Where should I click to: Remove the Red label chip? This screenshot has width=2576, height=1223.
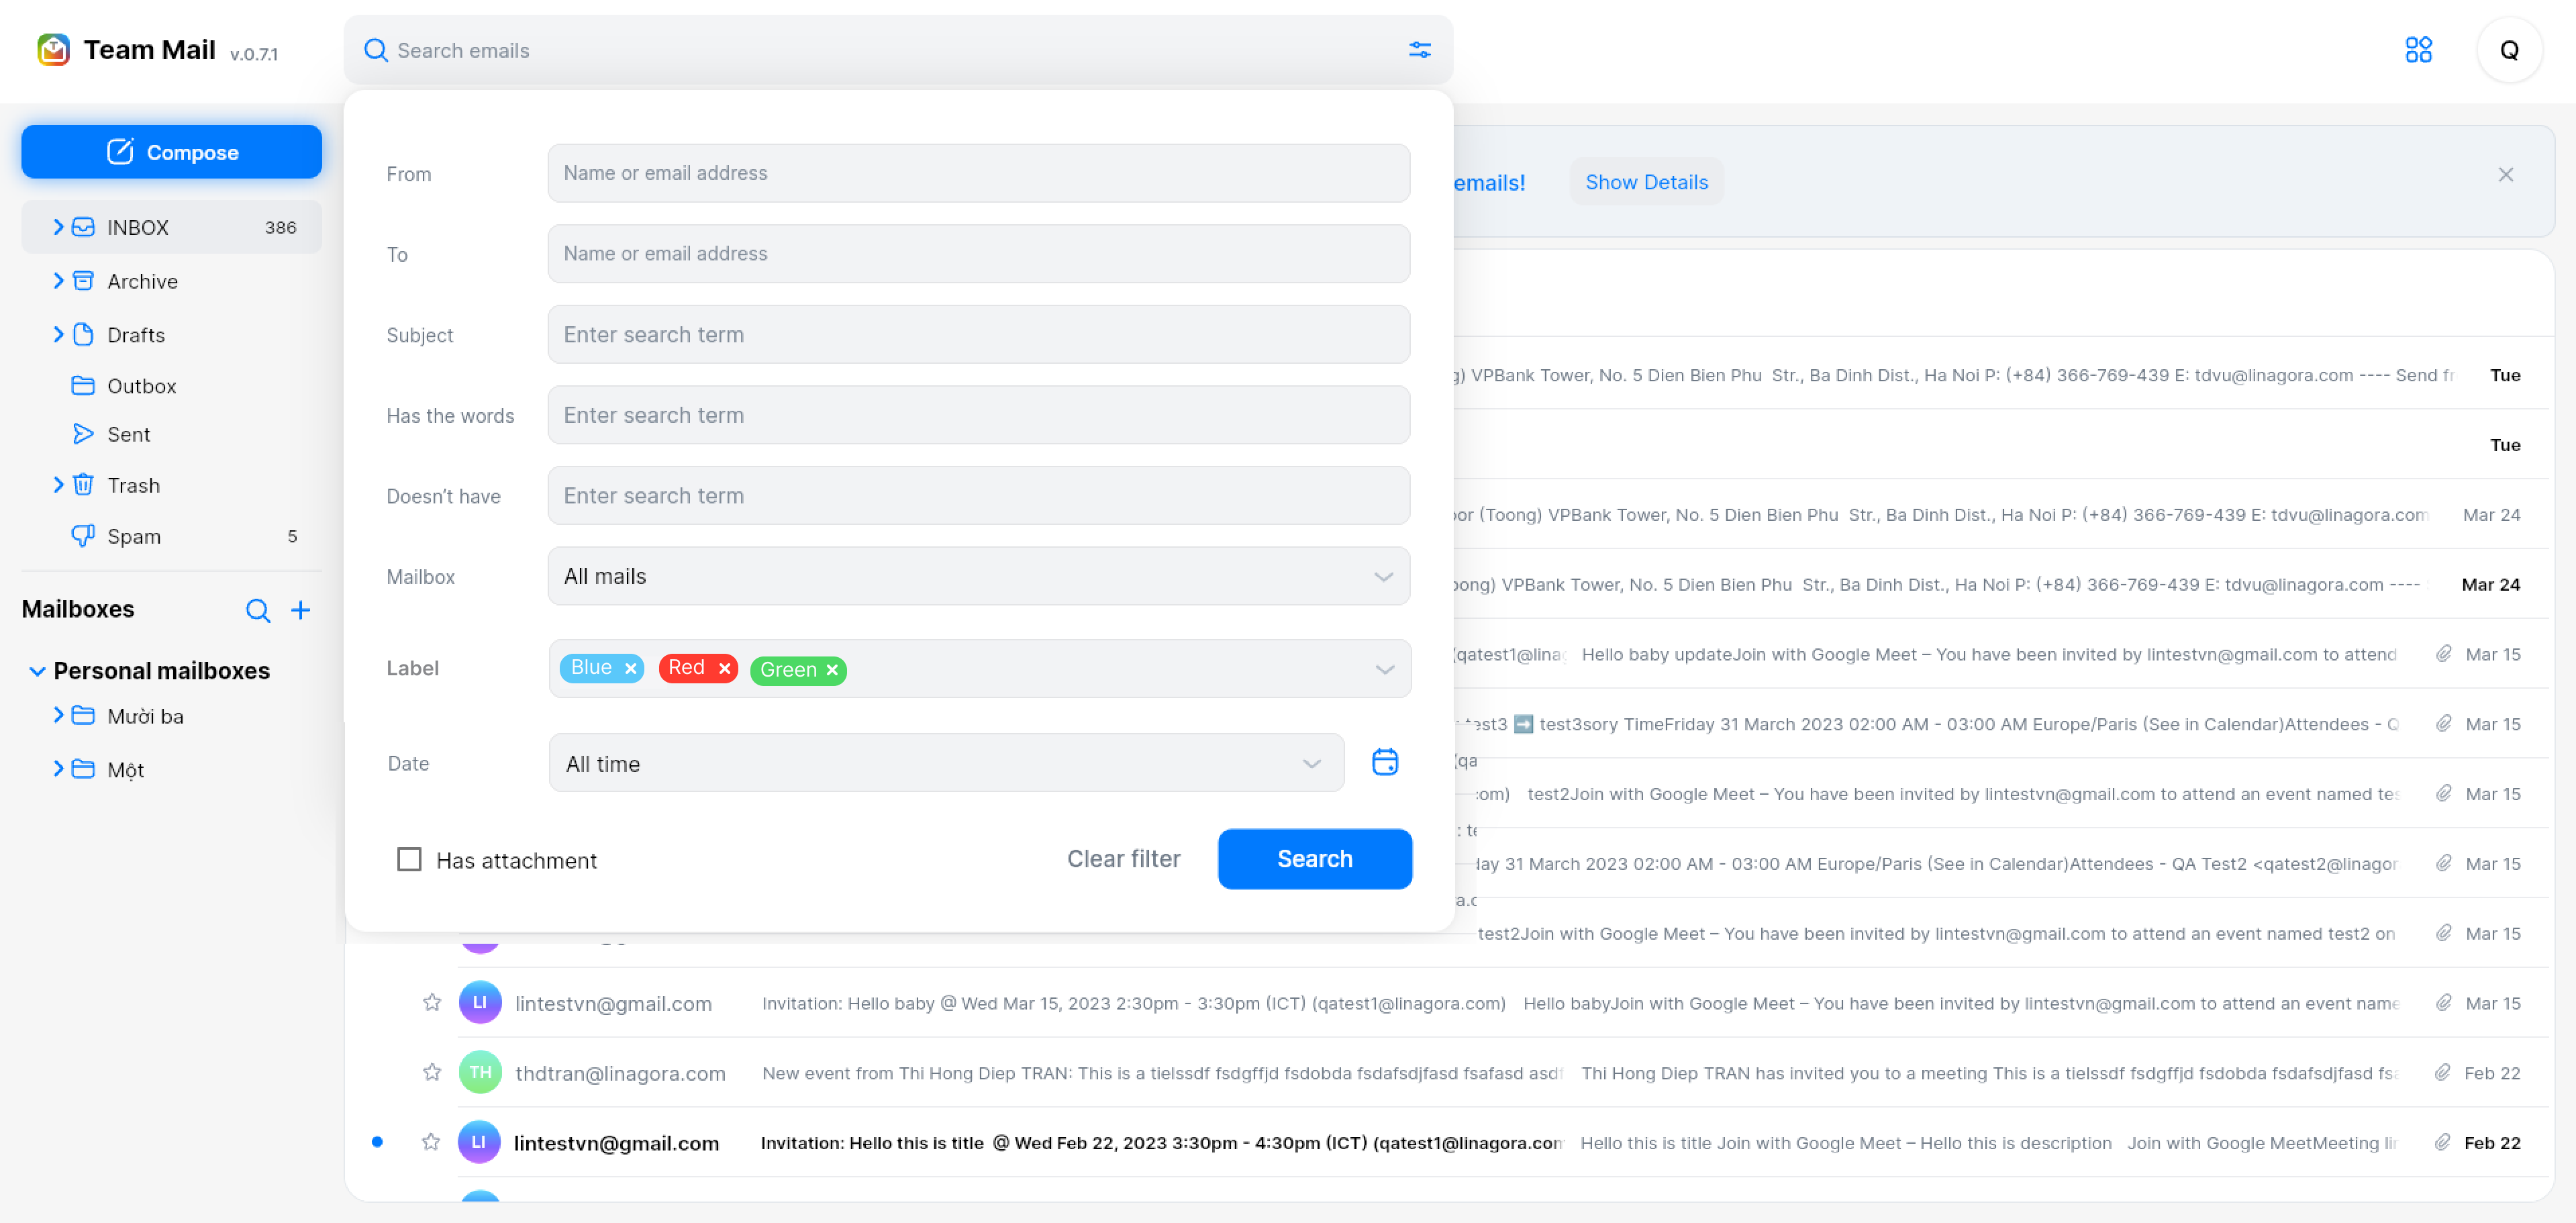[724, 668]
